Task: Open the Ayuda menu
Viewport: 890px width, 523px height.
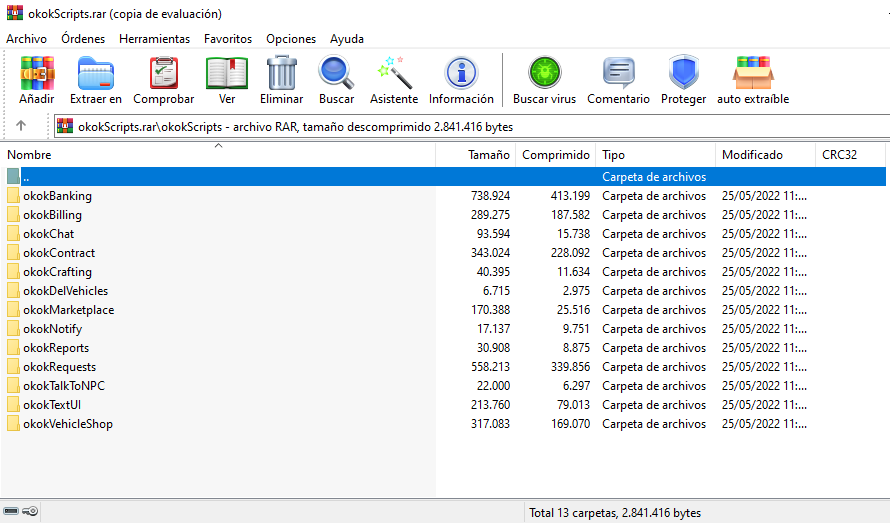Action: [x=347, y=39]
